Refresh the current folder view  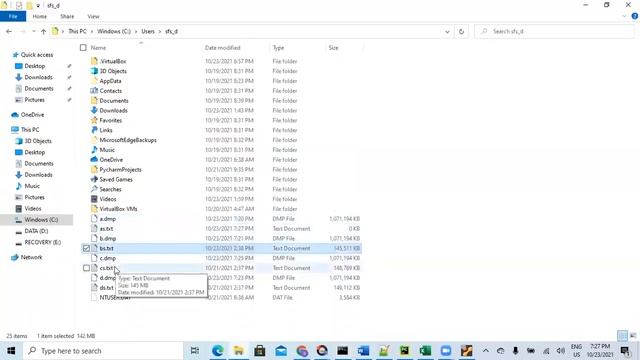461,31
